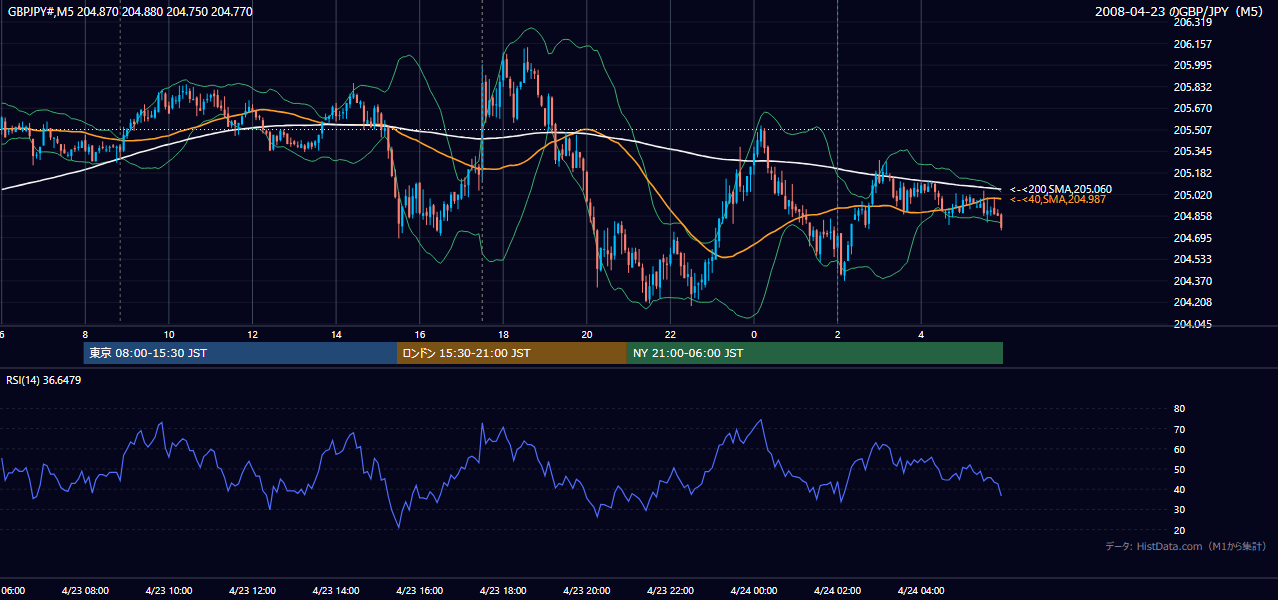Click the 4/24 00:00 time axis label
Image resolution: width=1278 pixels, height=600 pixels.
coord(754,590)
